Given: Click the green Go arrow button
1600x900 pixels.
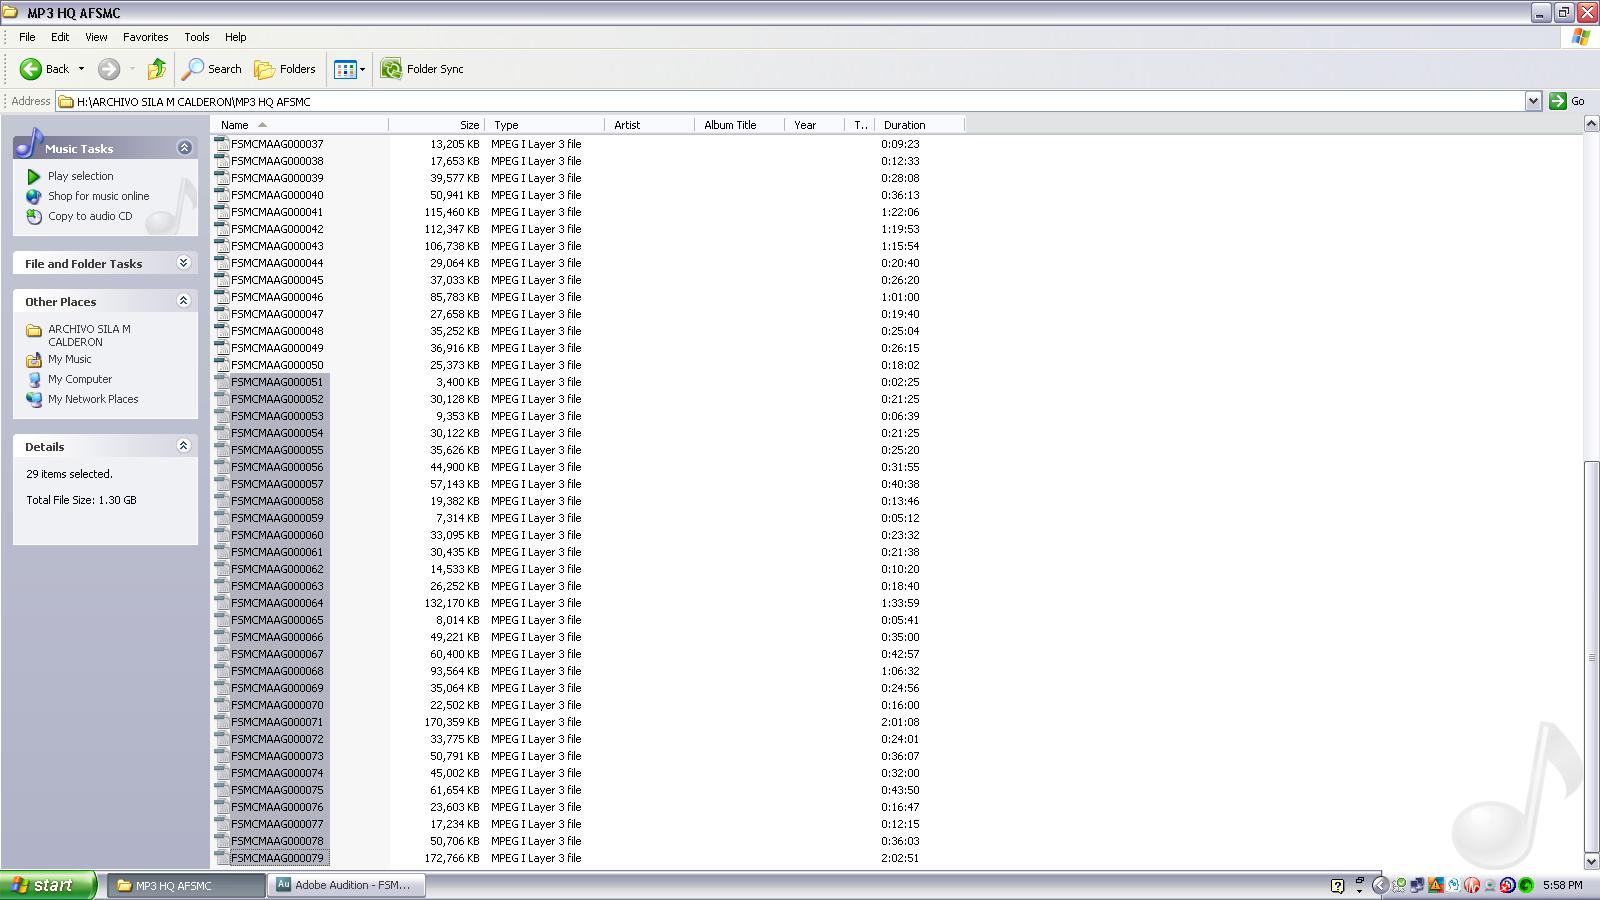Looking at the screenshot, I should tap(1557, 101).
